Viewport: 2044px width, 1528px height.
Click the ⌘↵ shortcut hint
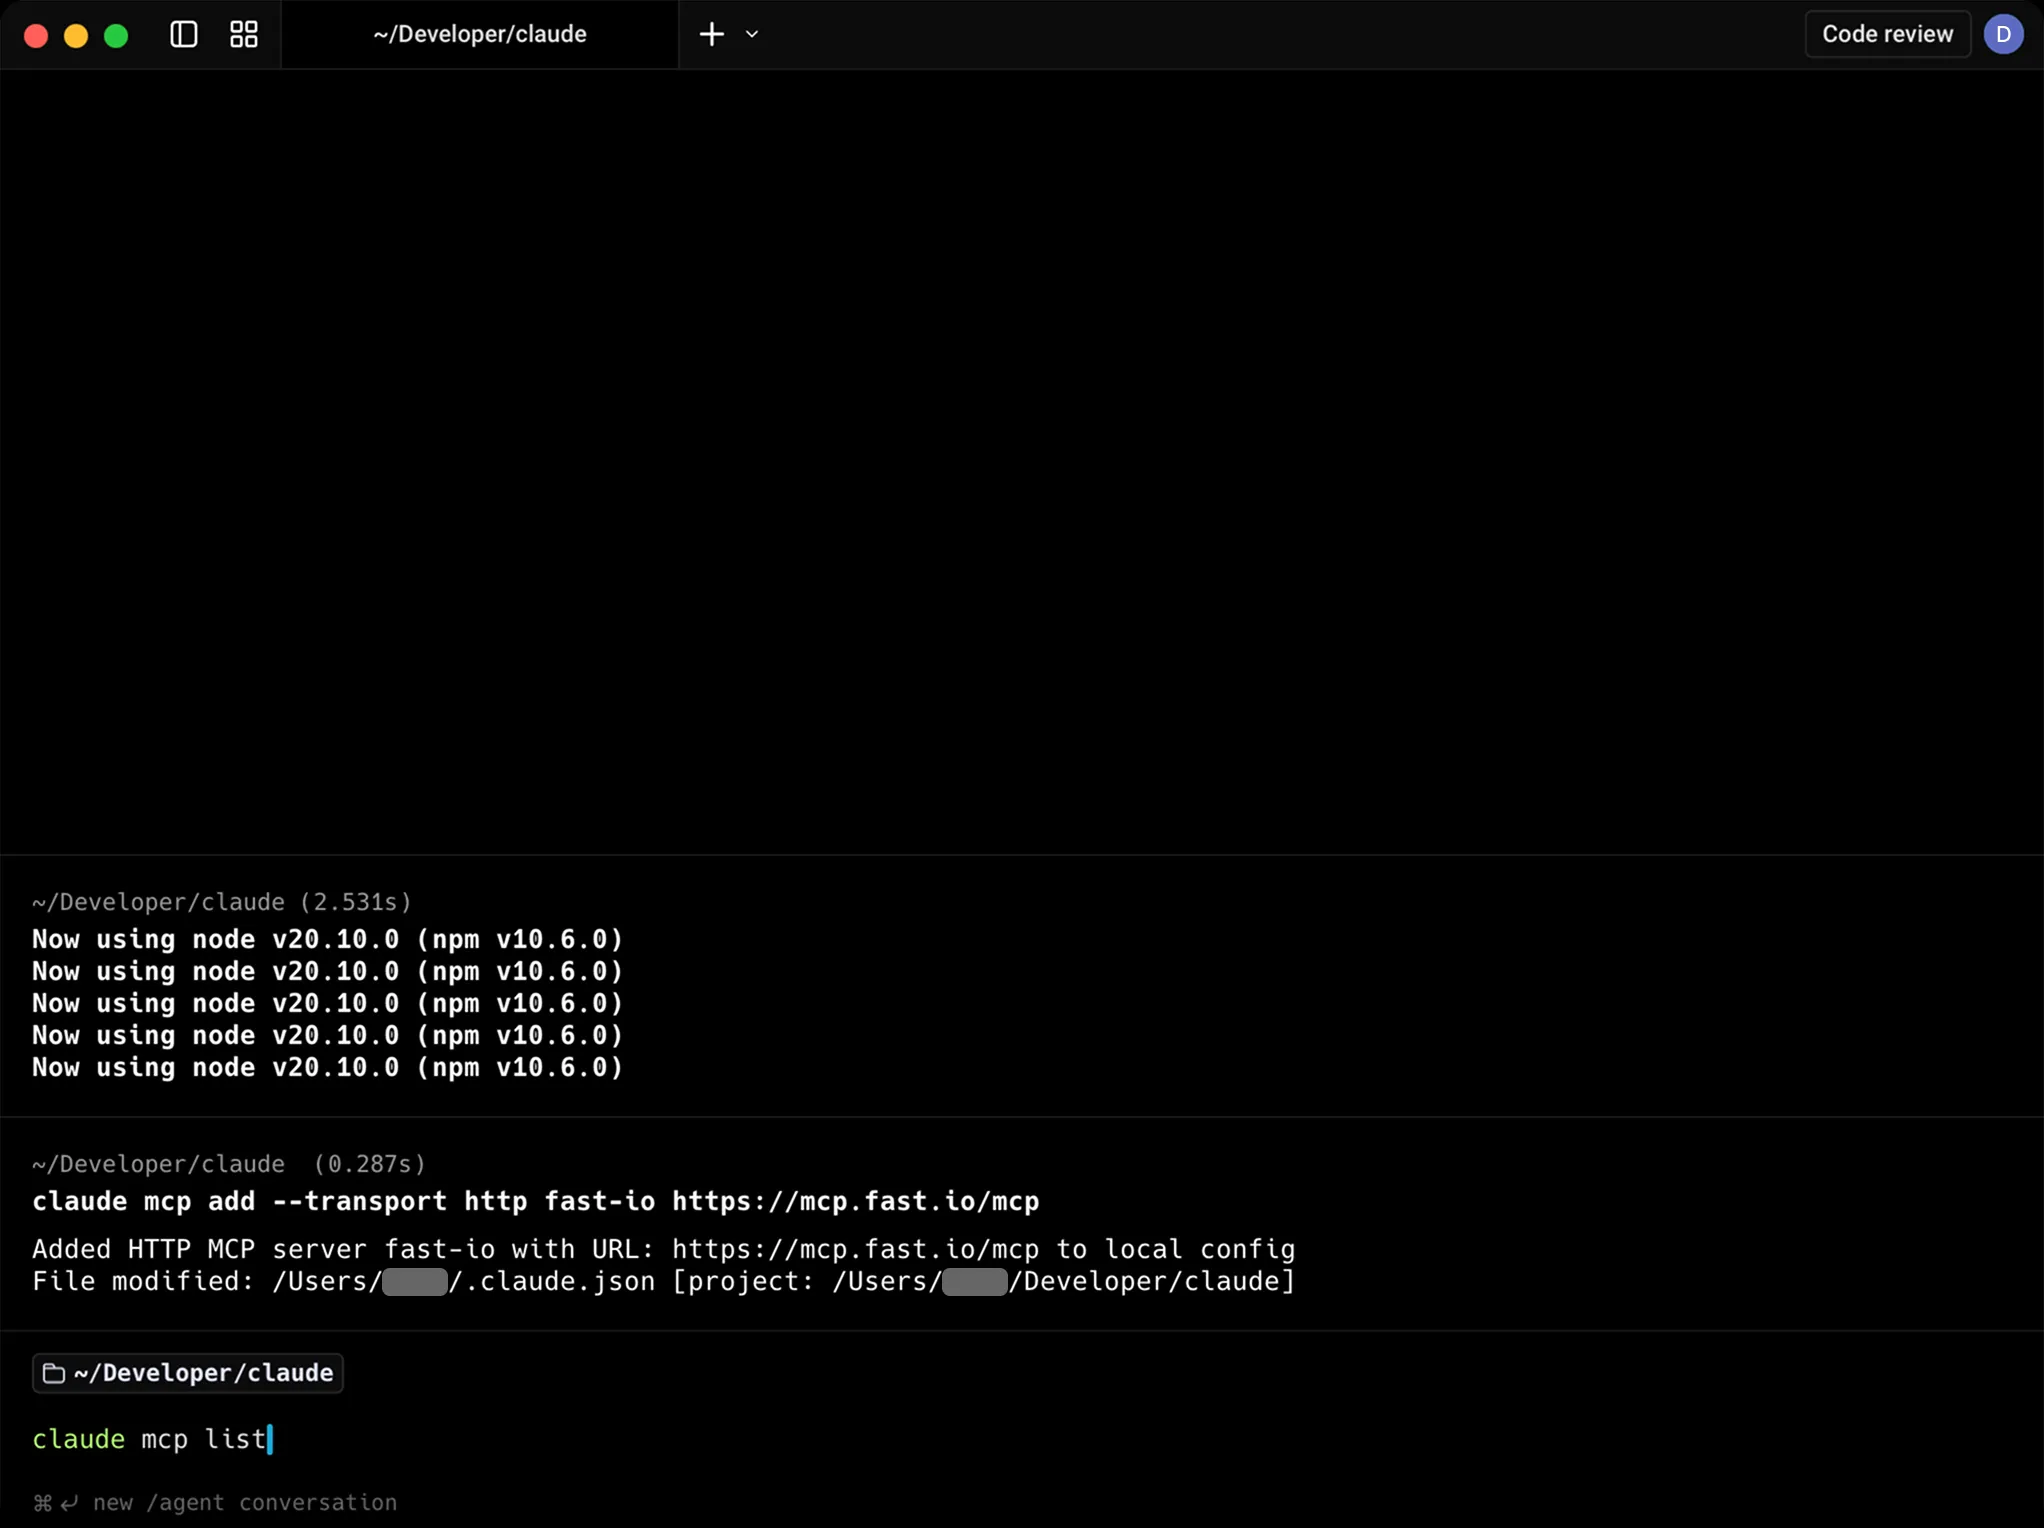55,1502
